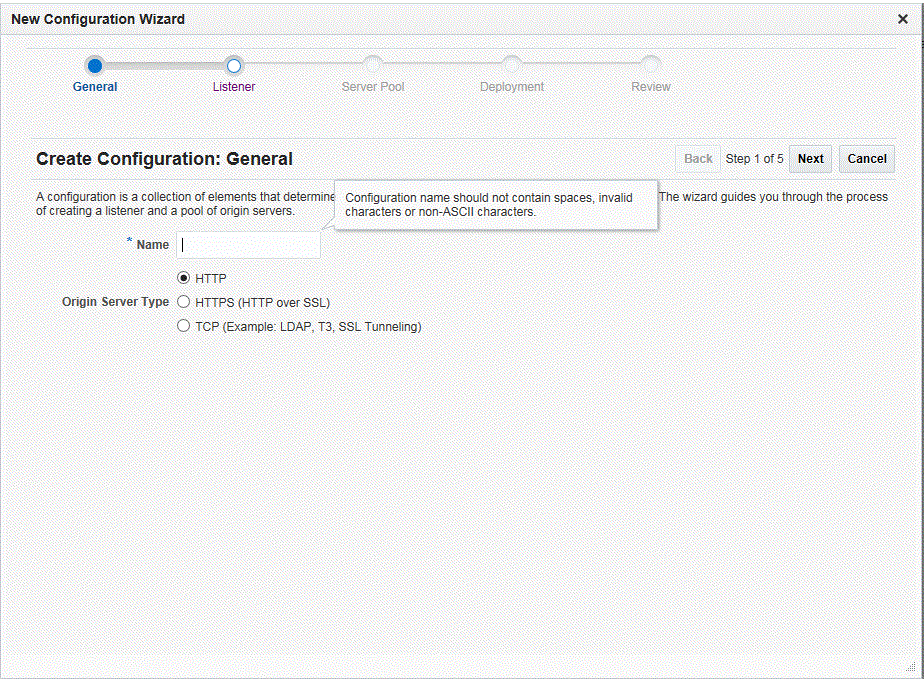The height and width of the screenshot is (679, 924).
Task: Select TCP origin server type radio
Action: point(183,326)
